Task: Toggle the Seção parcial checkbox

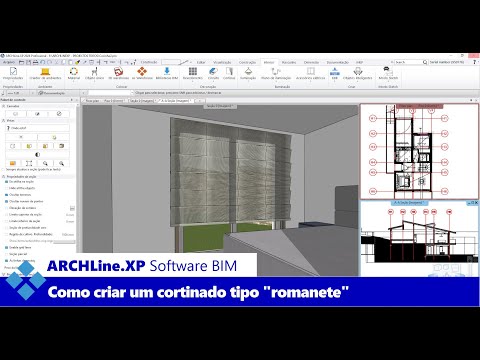Action: click(6, 254)
